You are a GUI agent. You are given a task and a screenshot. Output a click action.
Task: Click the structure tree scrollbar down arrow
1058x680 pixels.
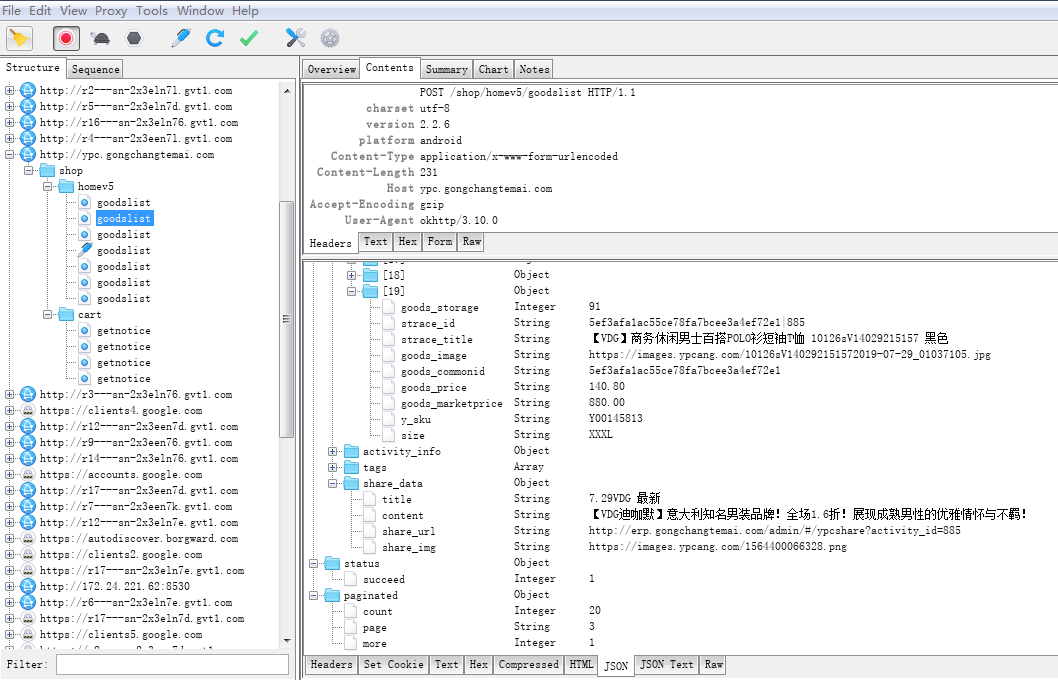point(287,640)
